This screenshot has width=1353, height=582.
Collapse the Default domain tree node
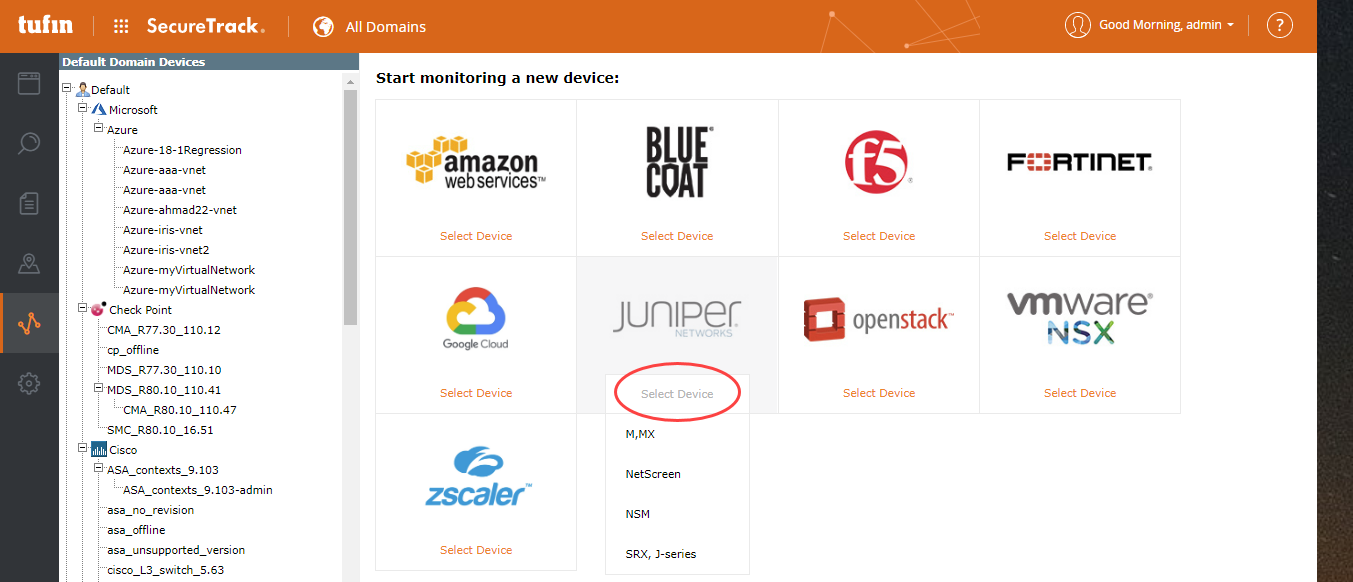[67, 88]
